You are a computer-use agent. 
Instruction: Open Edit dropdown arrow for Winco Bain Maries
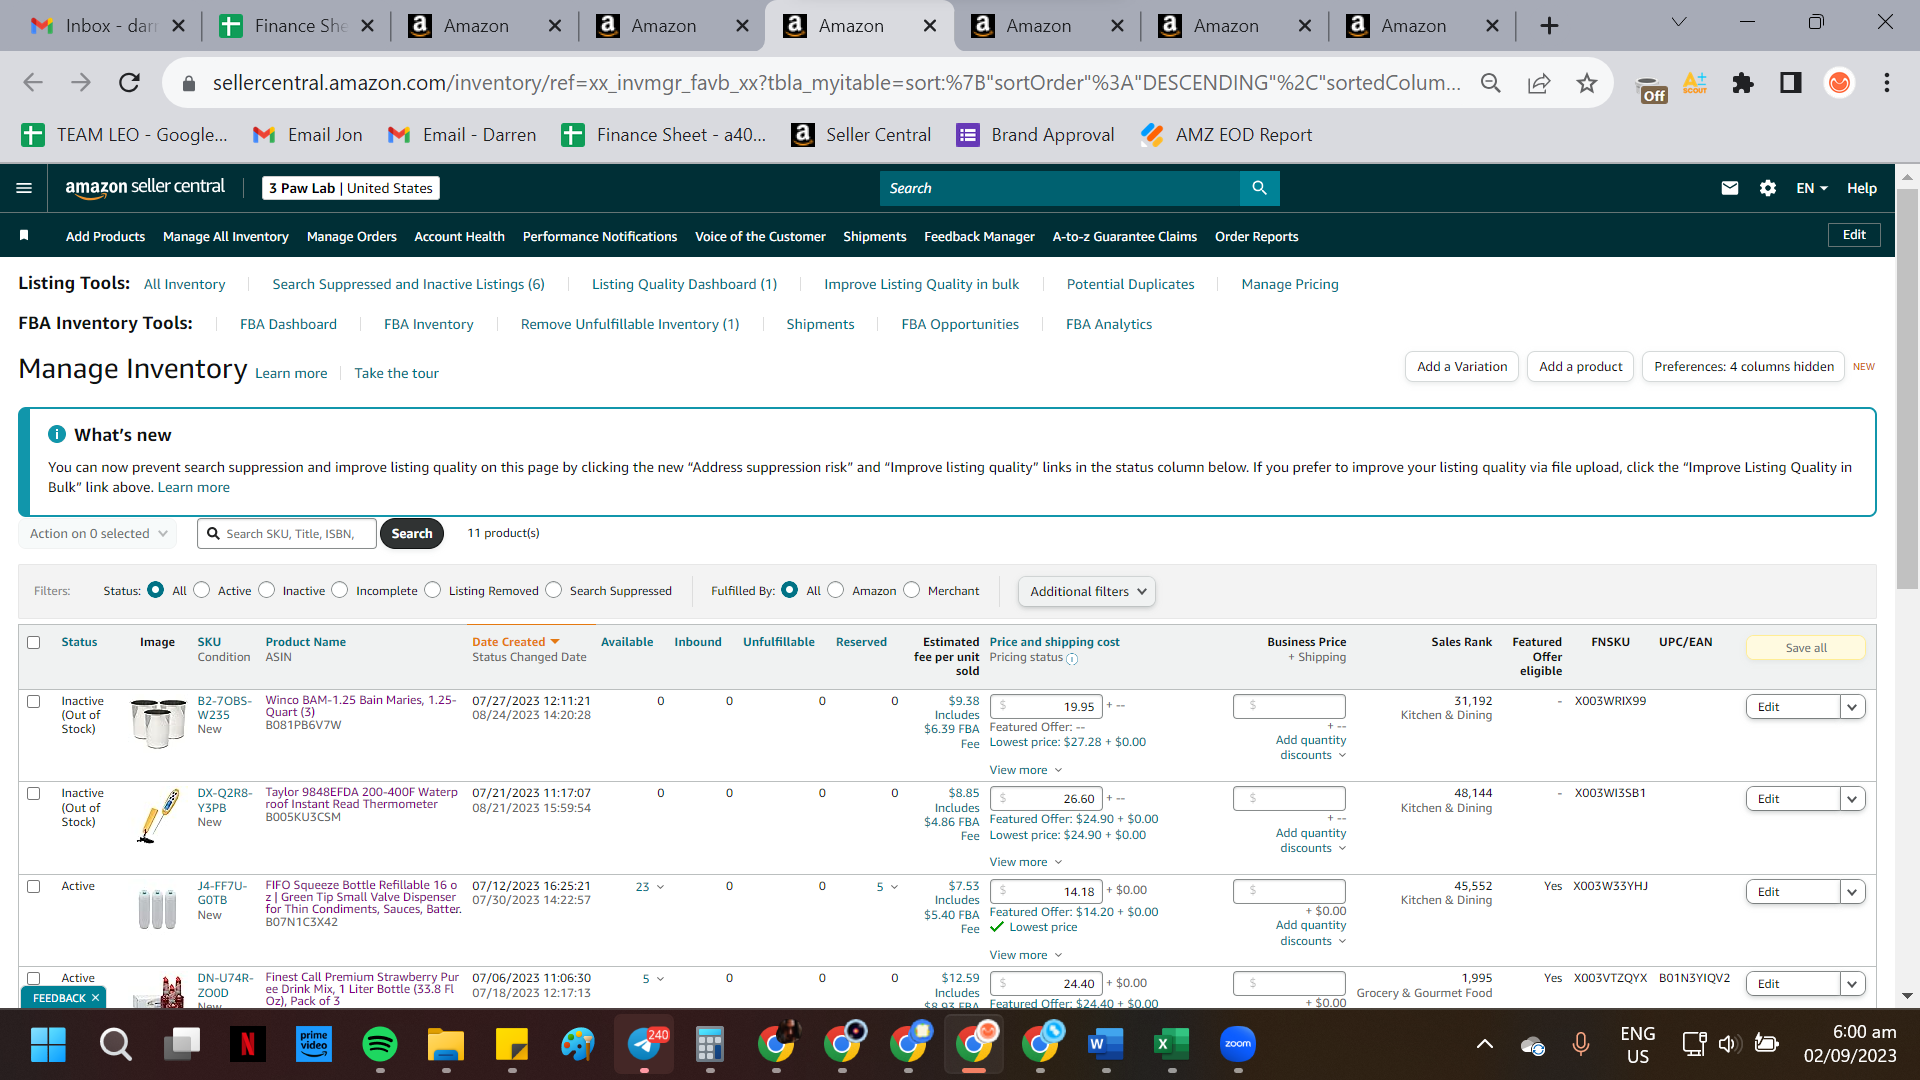(1852, 707)
